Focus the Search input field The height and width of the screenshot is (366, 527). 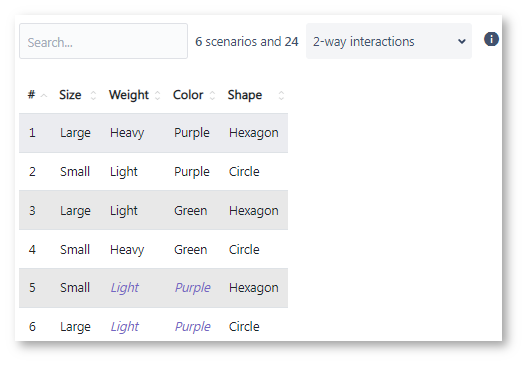104,41
